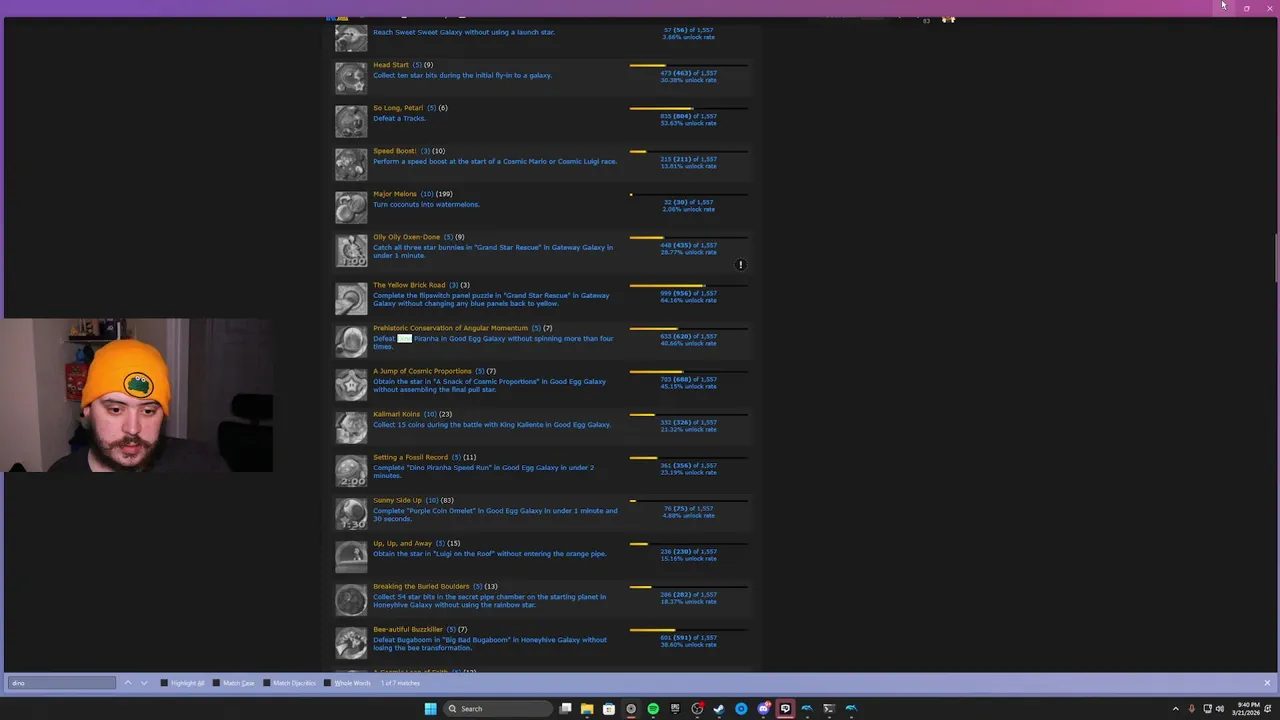Open Up, Up, and Away title link

(402, 544)
